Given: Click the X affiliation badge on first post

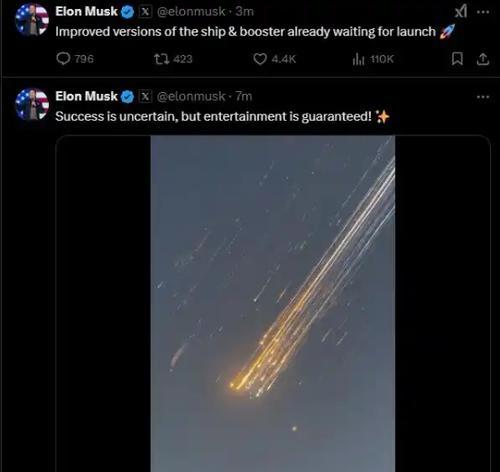Looking at the screenshot, I should pos(145,12).
